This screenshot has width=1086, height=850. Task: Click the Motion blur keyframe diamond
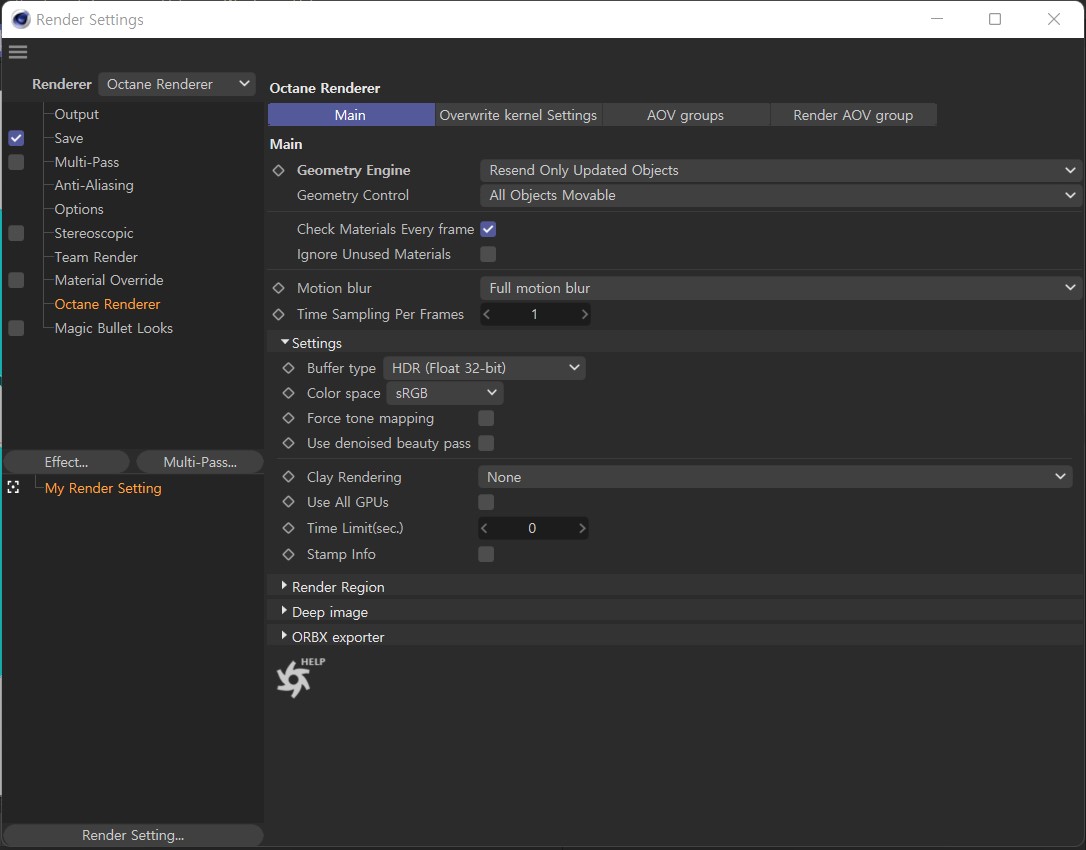pos(278,288)
